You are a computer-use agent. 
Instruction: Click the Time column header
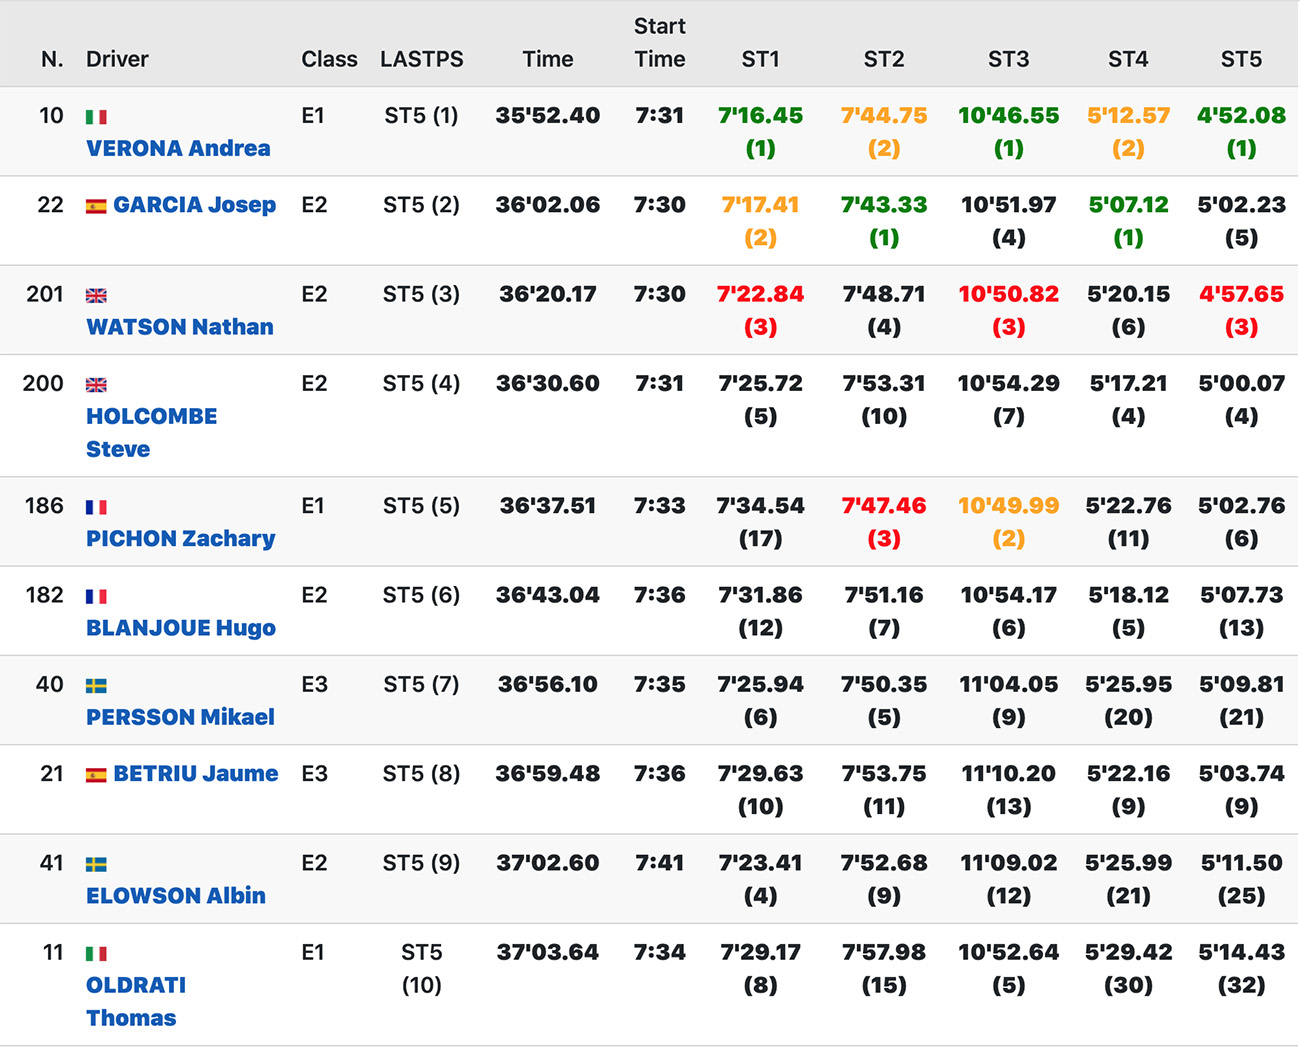(548, 59)
